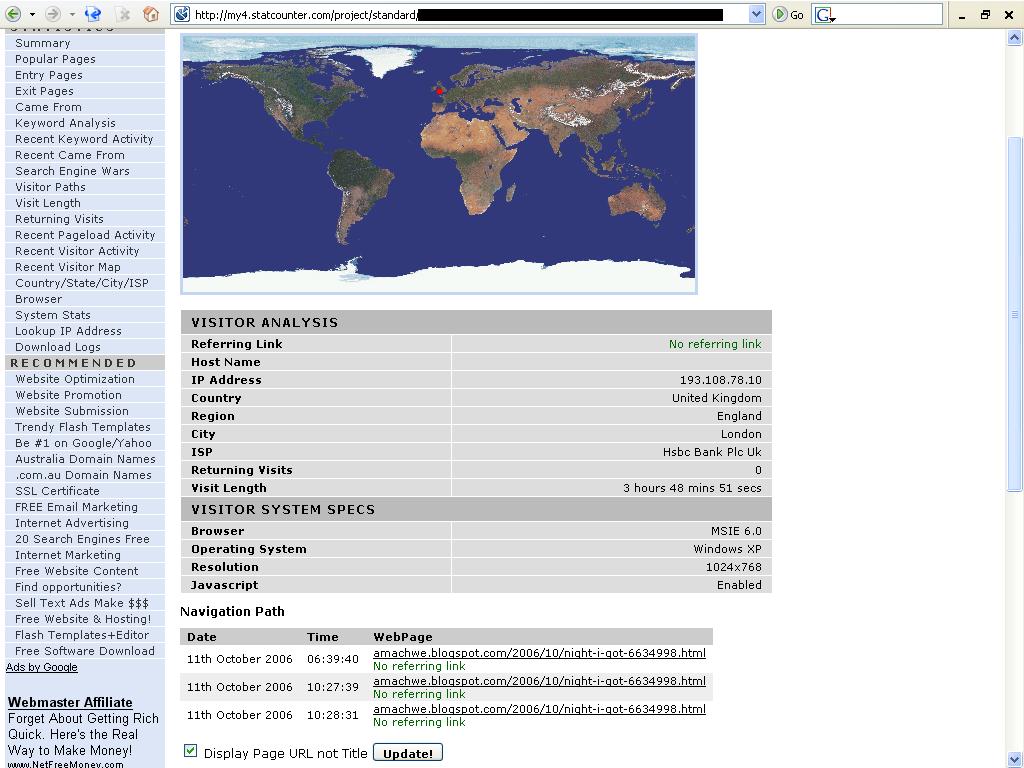Open blogspot link visited at 10:28:31
Viewport: 1024px width, 768px height.
(x=539, y=709)
